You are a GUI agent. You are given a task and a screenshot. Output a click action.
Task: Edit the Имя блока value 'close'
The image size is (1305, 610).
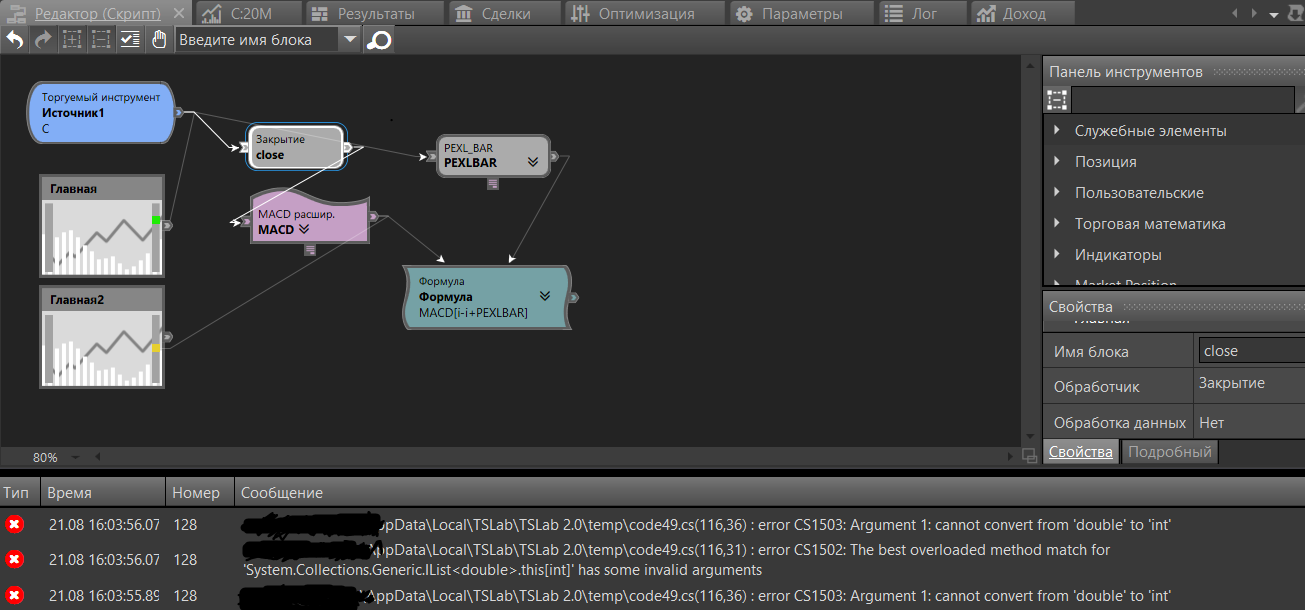coord(1251,351)
